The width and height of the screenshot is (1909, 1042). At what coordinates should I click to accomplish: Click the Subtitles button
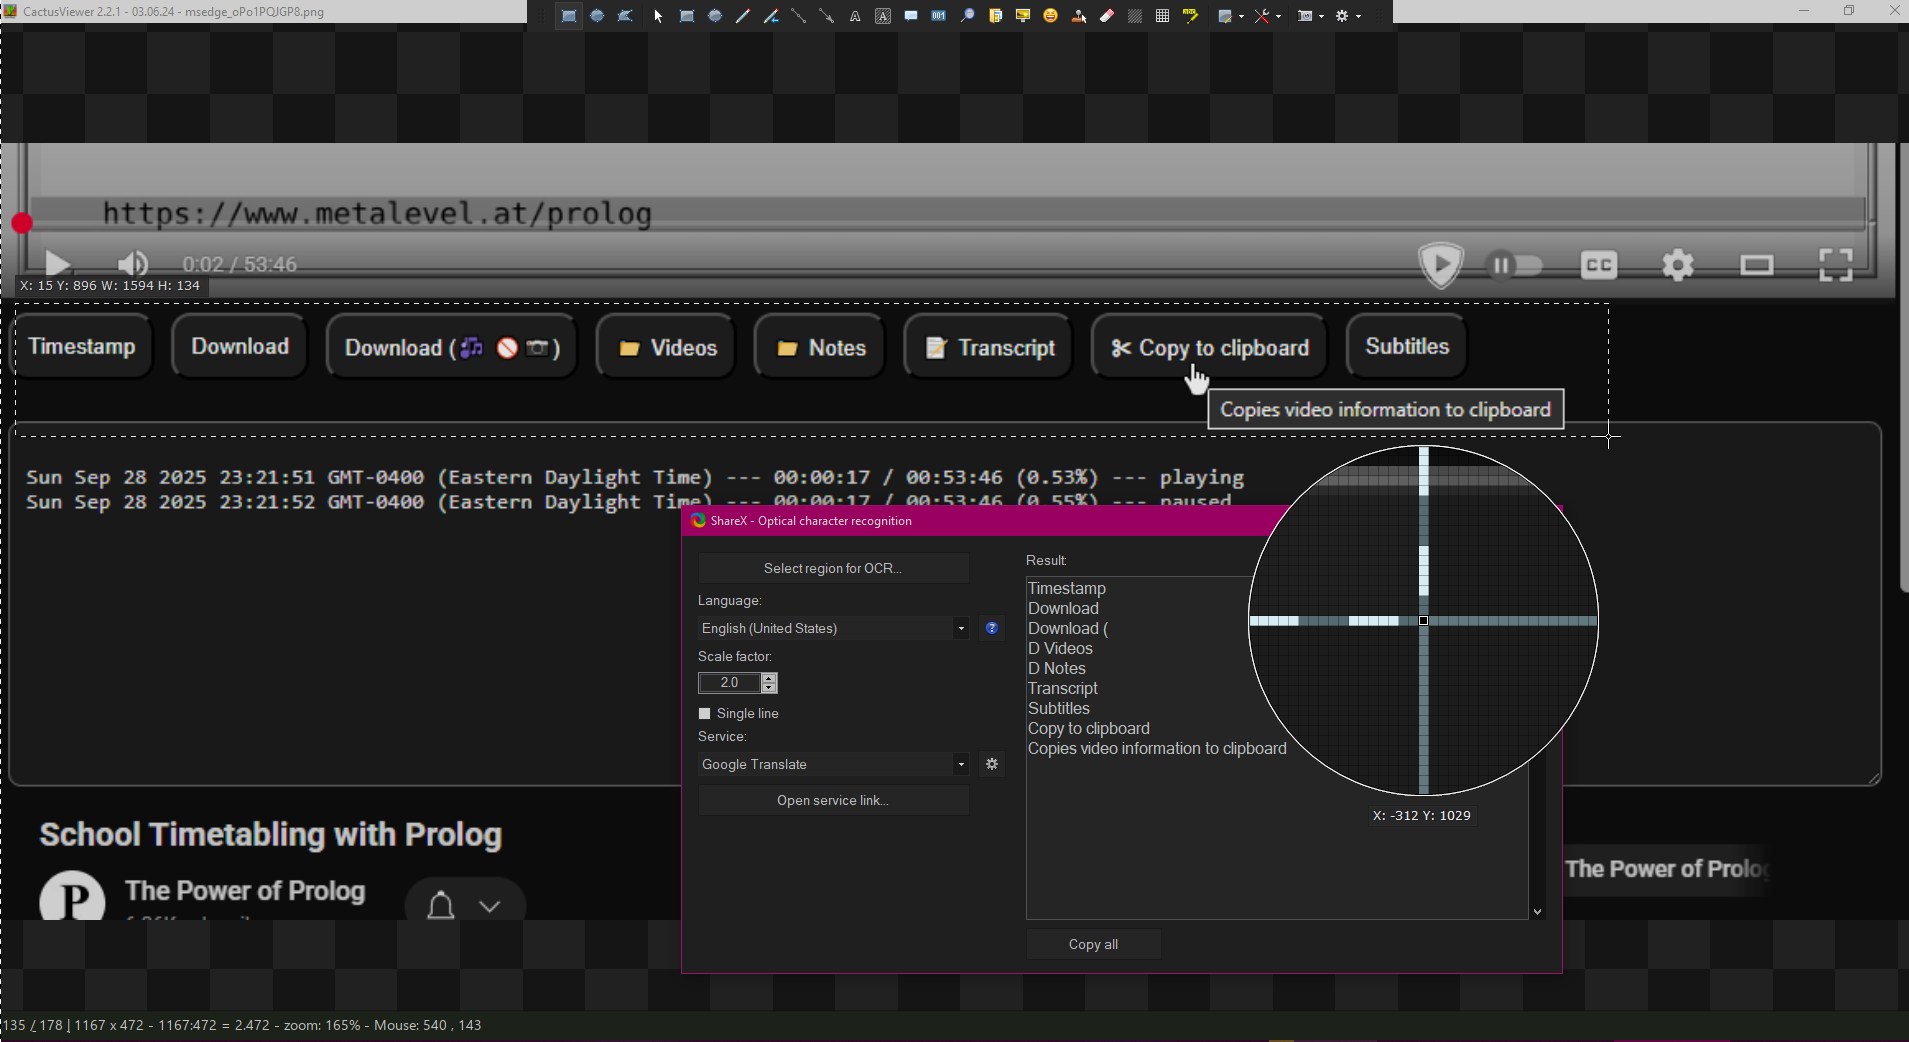(1406, 347)
